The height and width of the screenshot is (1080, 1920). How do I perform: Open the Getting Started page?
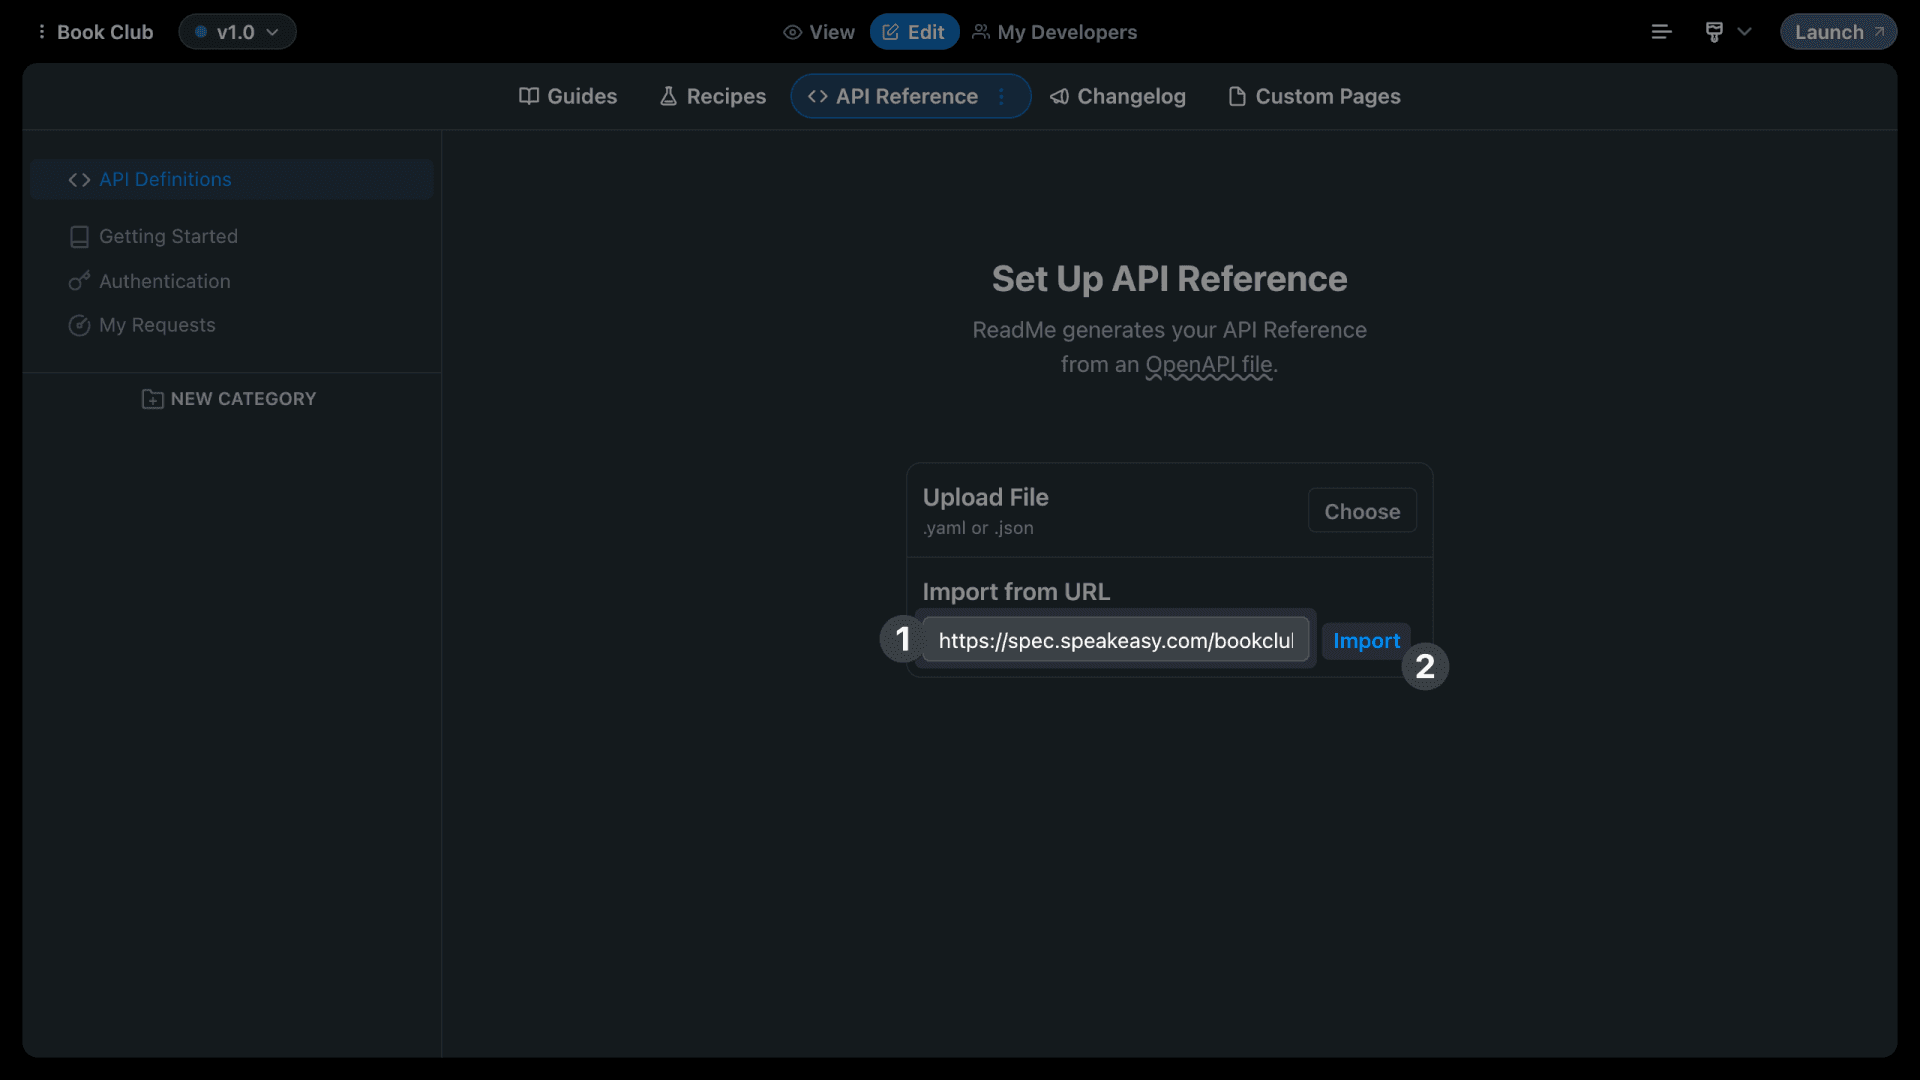click(168, 236)
